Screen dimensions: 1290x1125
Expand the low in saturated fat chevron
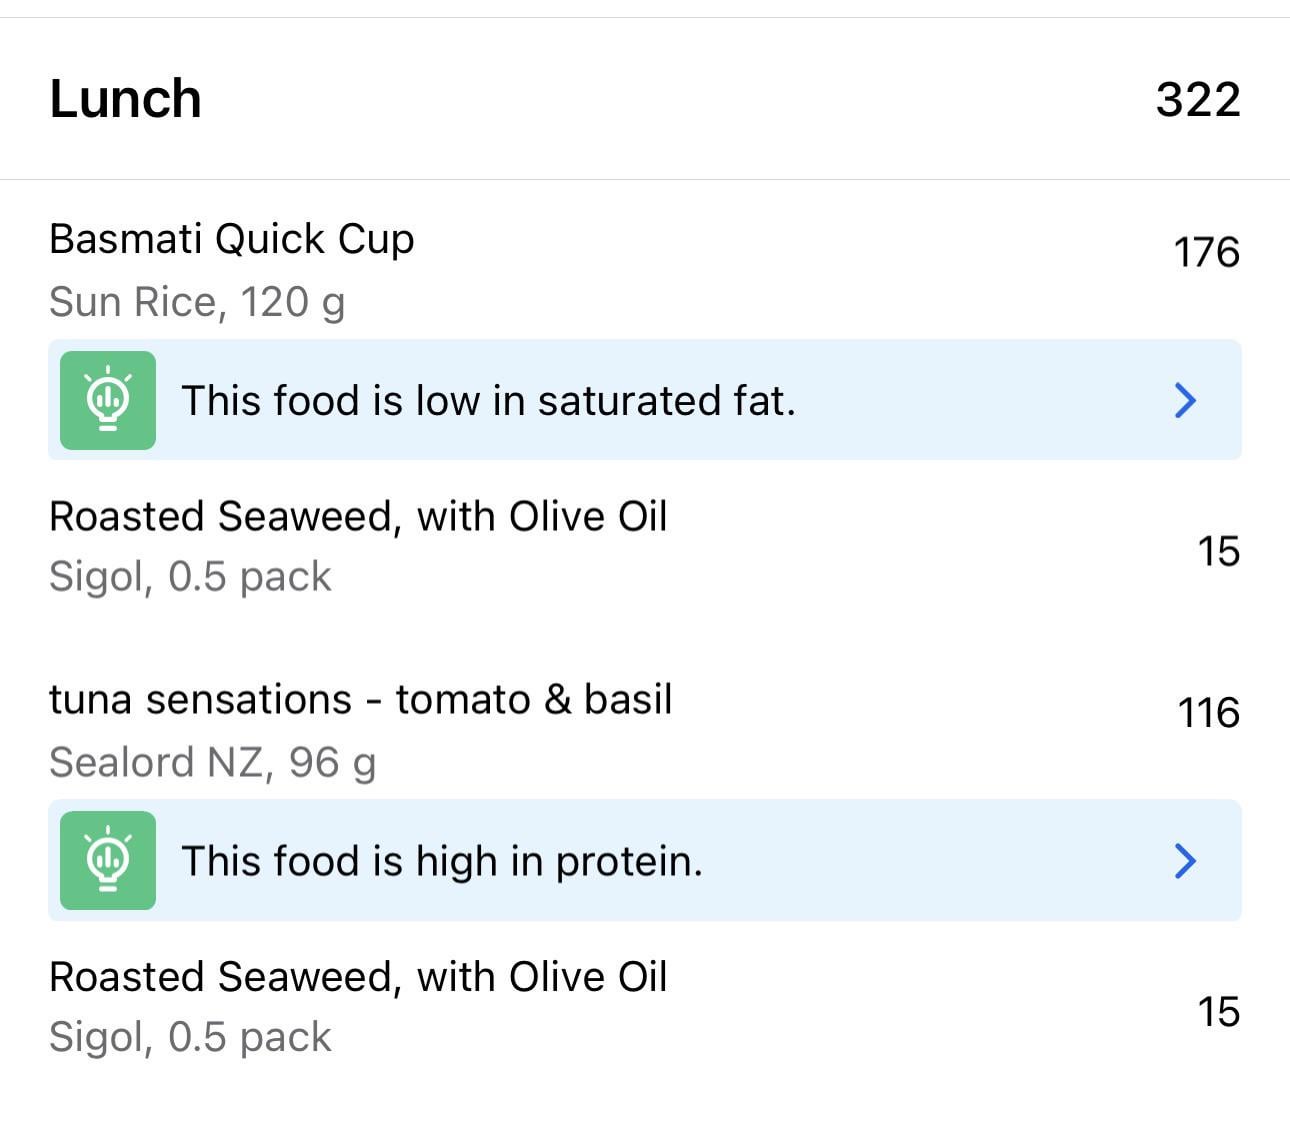tap(1185, 400)
